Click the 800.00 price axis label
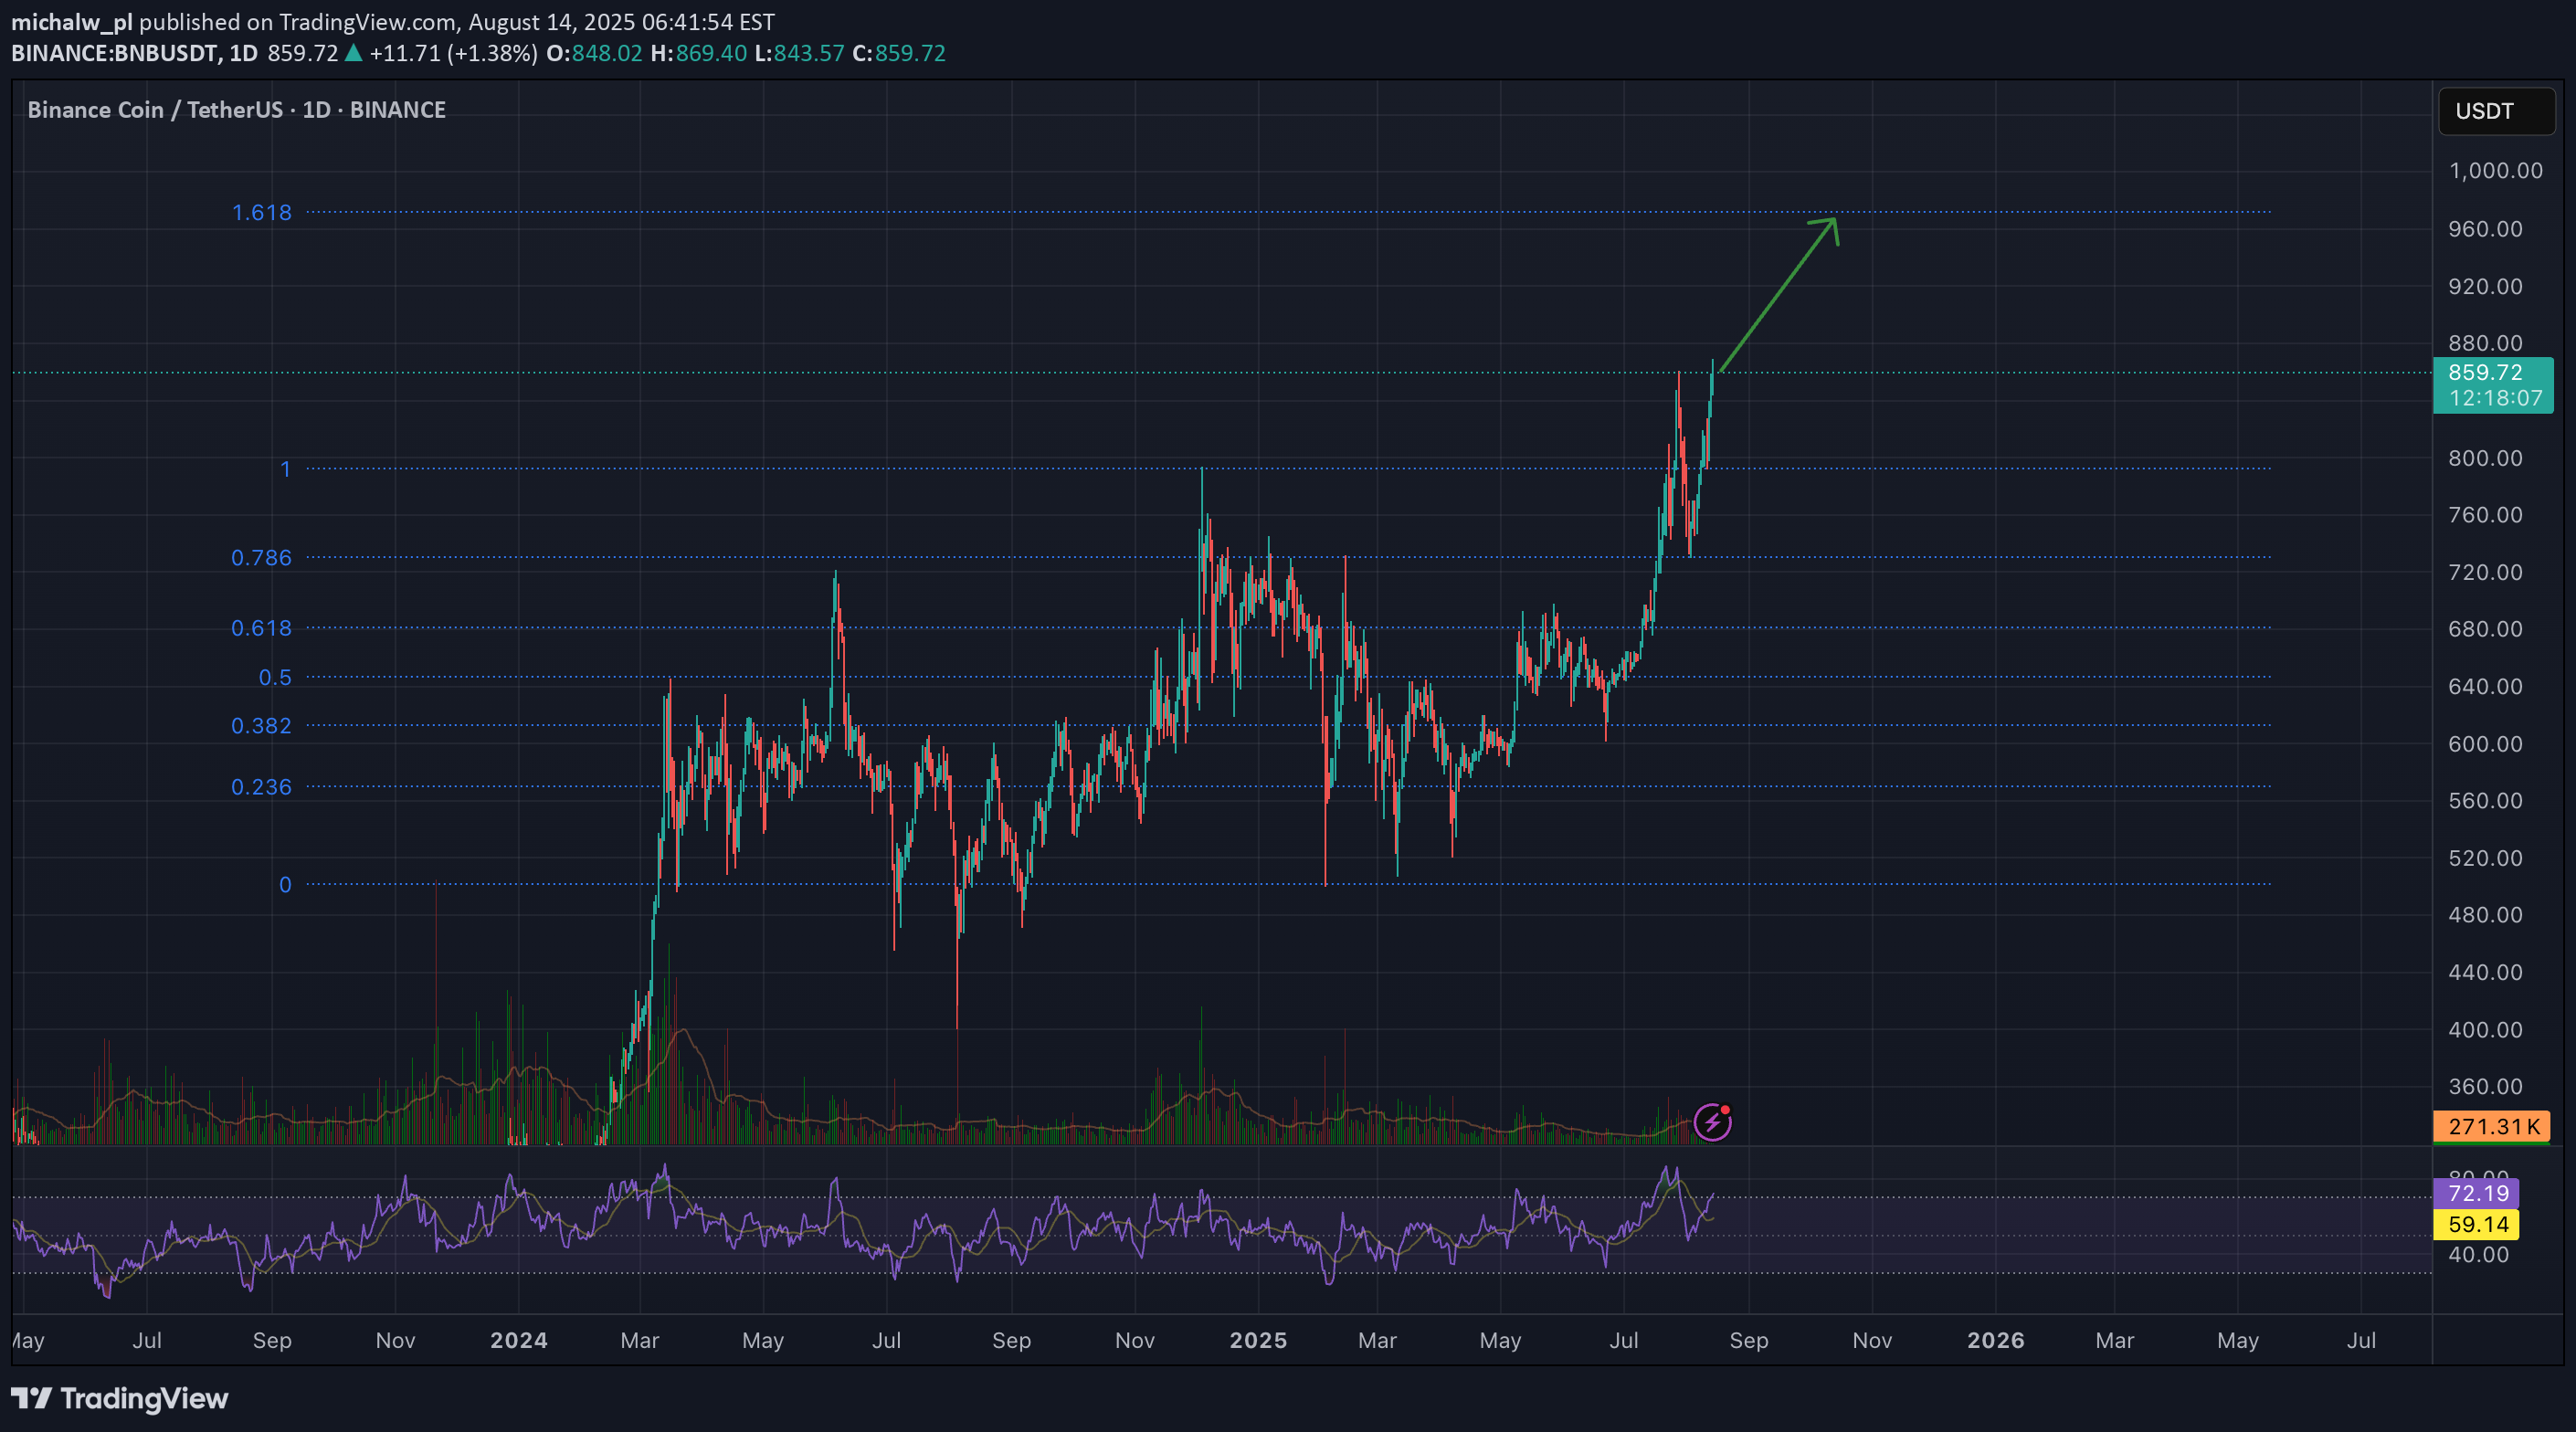The width and height of the screenshot is (2576, 1432). coord(2485,458)
